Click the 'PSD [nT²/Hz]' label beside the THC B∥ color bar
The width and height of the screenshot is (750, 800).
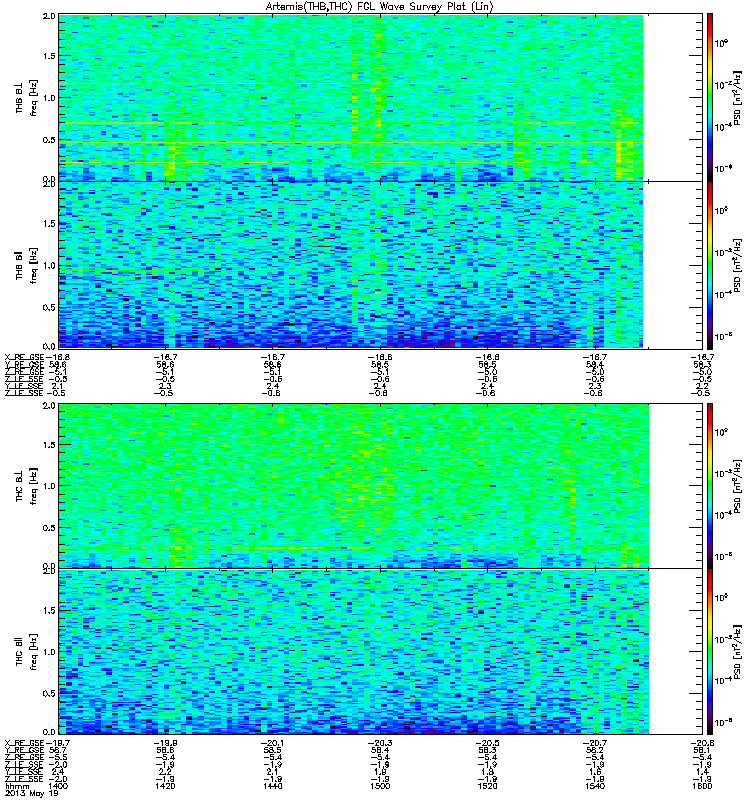pyautogui.click(x=737, y=653)
